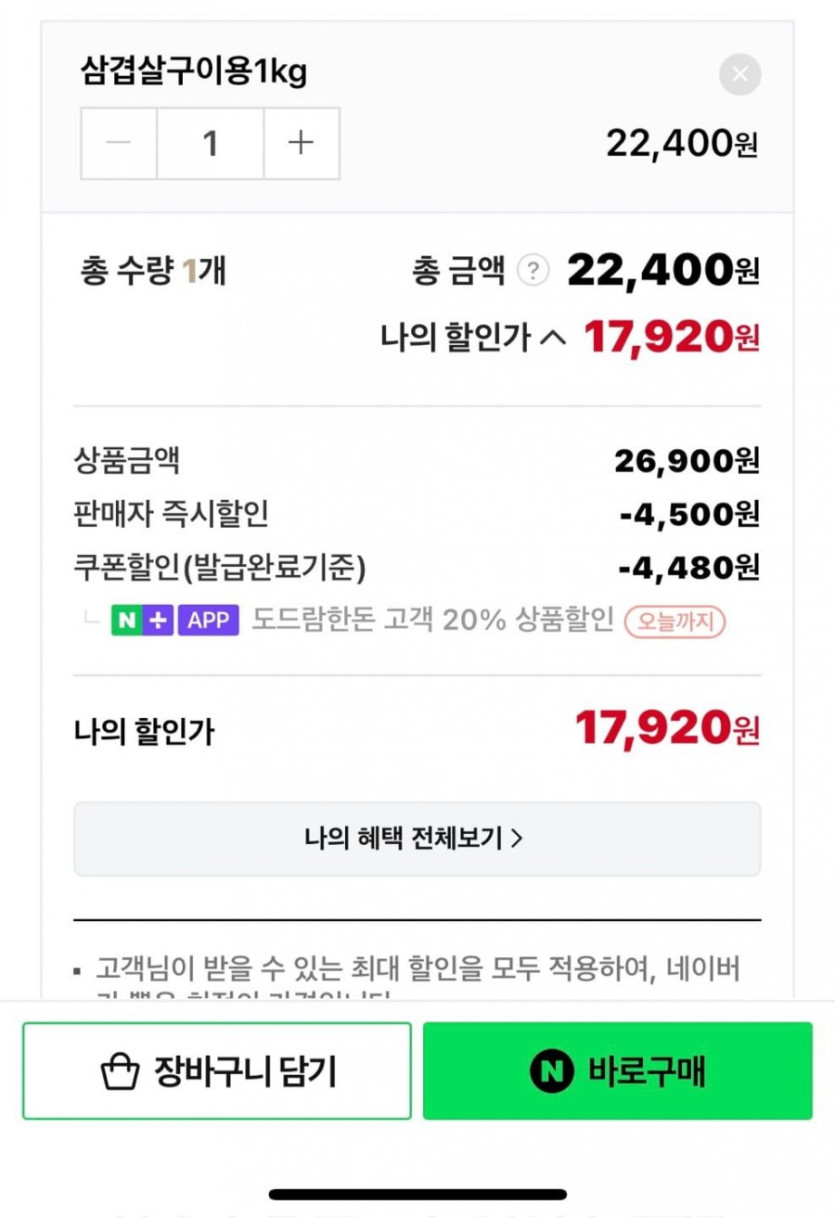Tap the 오늘까지 deadline tag

pos(675,621)
